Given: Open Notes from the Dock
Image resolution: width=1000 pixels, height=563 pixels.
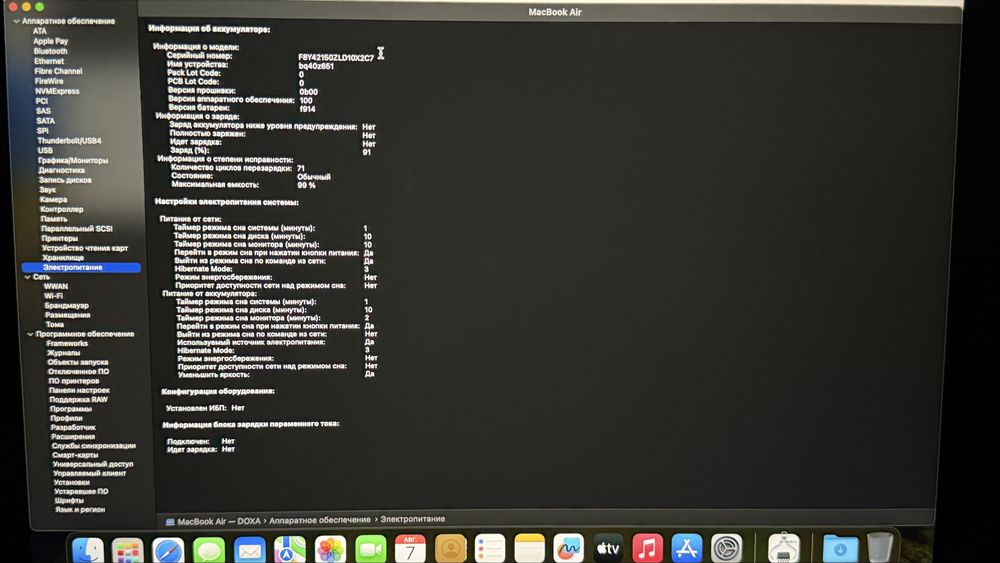Looking at the screenshot, I should (x=529, y=548).
